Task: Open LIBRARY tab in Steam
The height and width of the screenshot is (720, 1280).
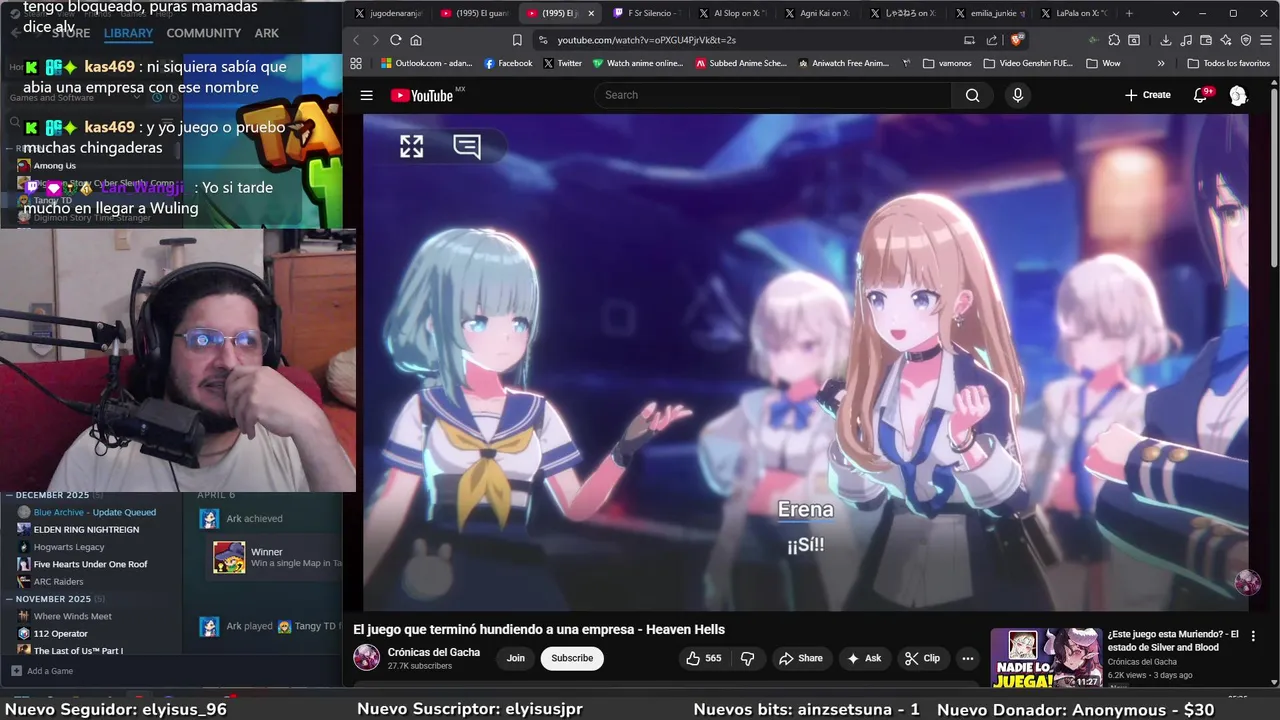Action: (x=128, y=33)
